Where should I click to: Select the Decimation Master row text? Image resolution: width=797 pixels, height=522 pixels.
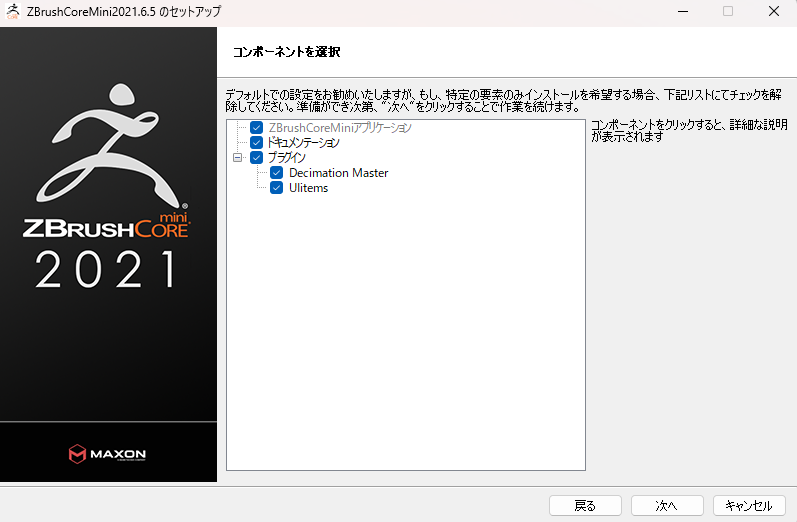coord(339,173)
